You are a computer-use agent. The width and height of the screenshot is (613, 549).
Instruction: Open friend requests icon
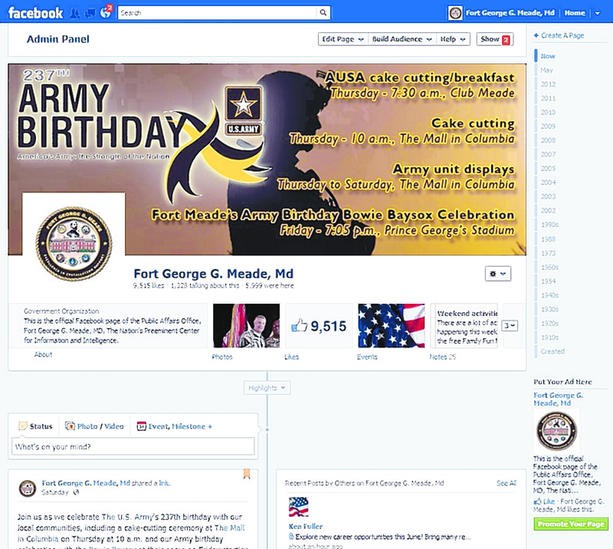pos(75,13)
